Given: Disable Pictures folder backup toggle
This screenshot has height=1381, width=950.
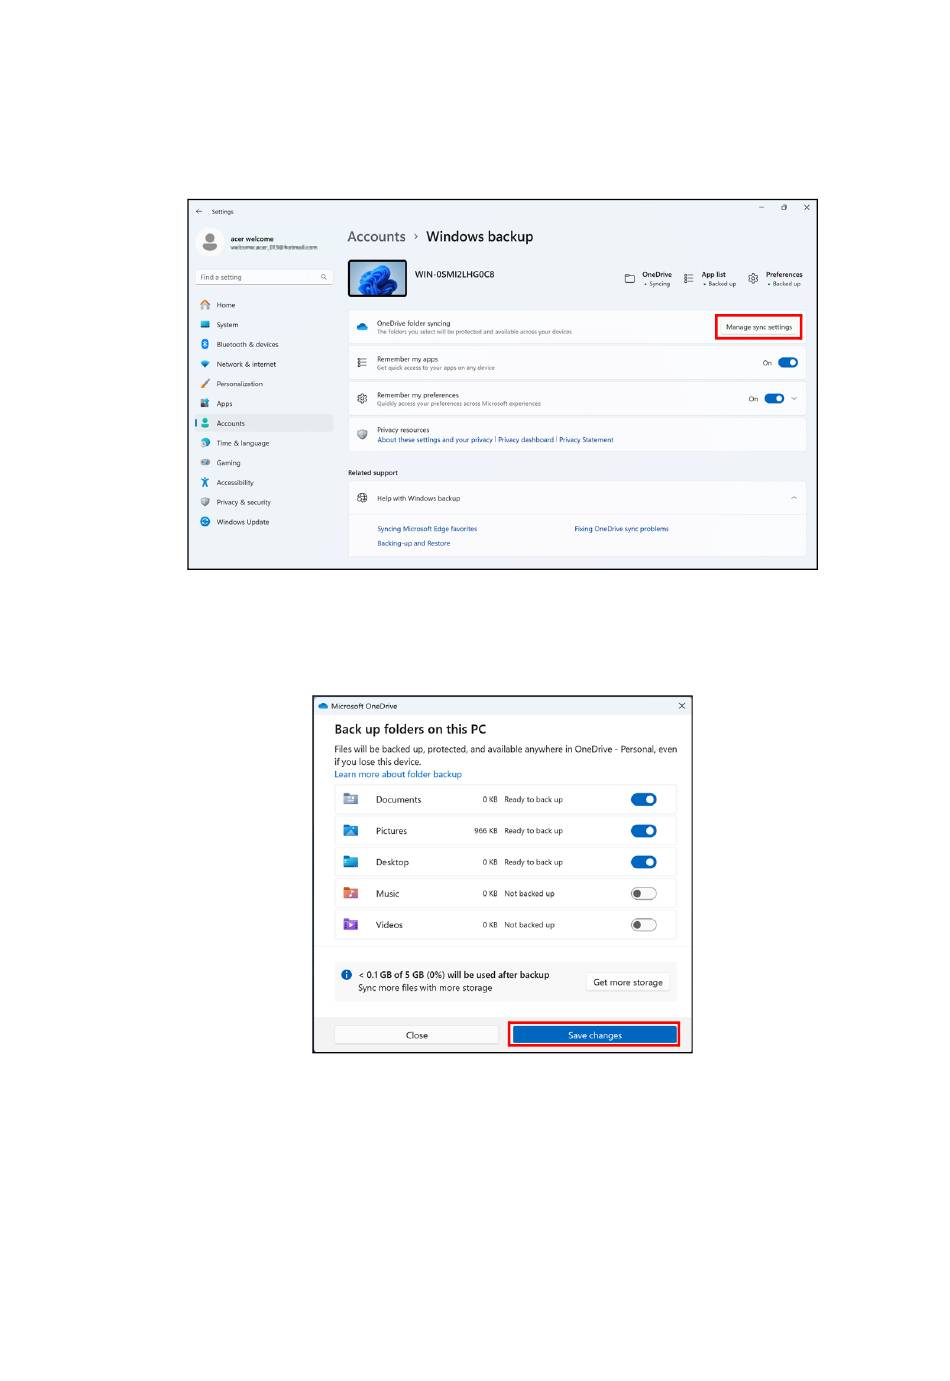Looking at the screenshot, I should pyautogui.click(x=644, y=830).
